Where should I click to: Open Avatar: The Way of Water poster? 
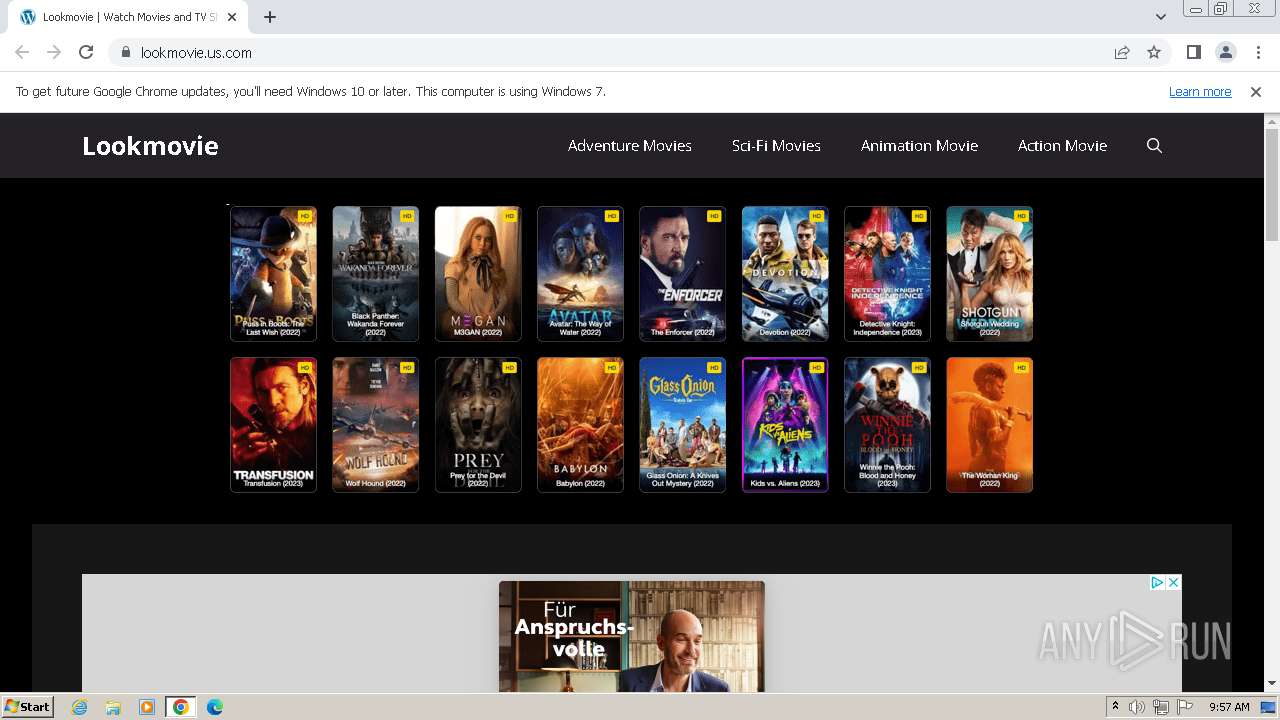[580, 274]
